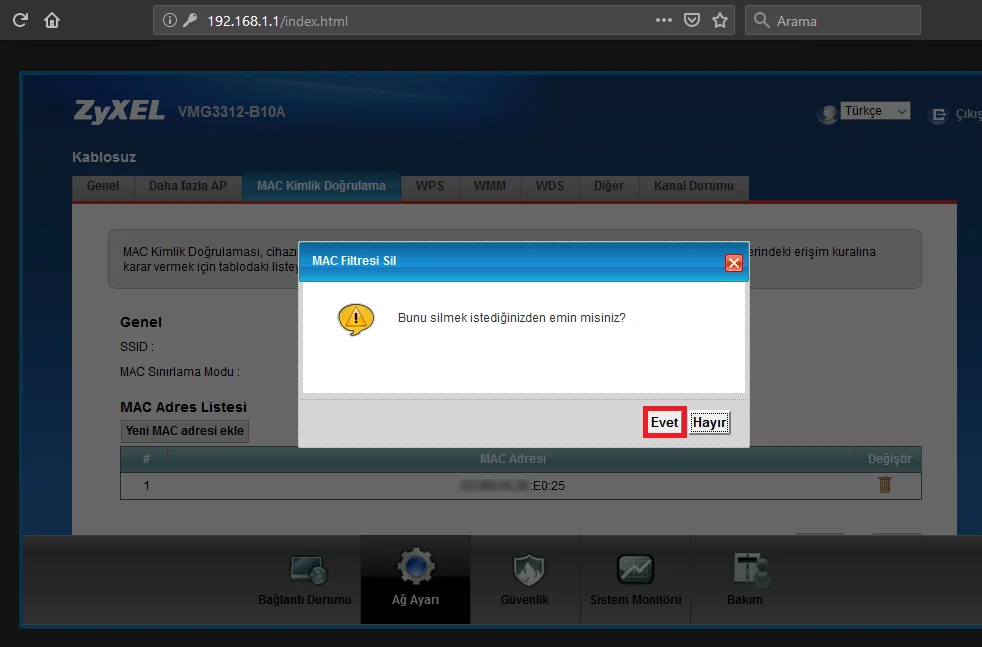Click the Hayır button to cancel
982x647 pixels.
[x=709, y=423]
